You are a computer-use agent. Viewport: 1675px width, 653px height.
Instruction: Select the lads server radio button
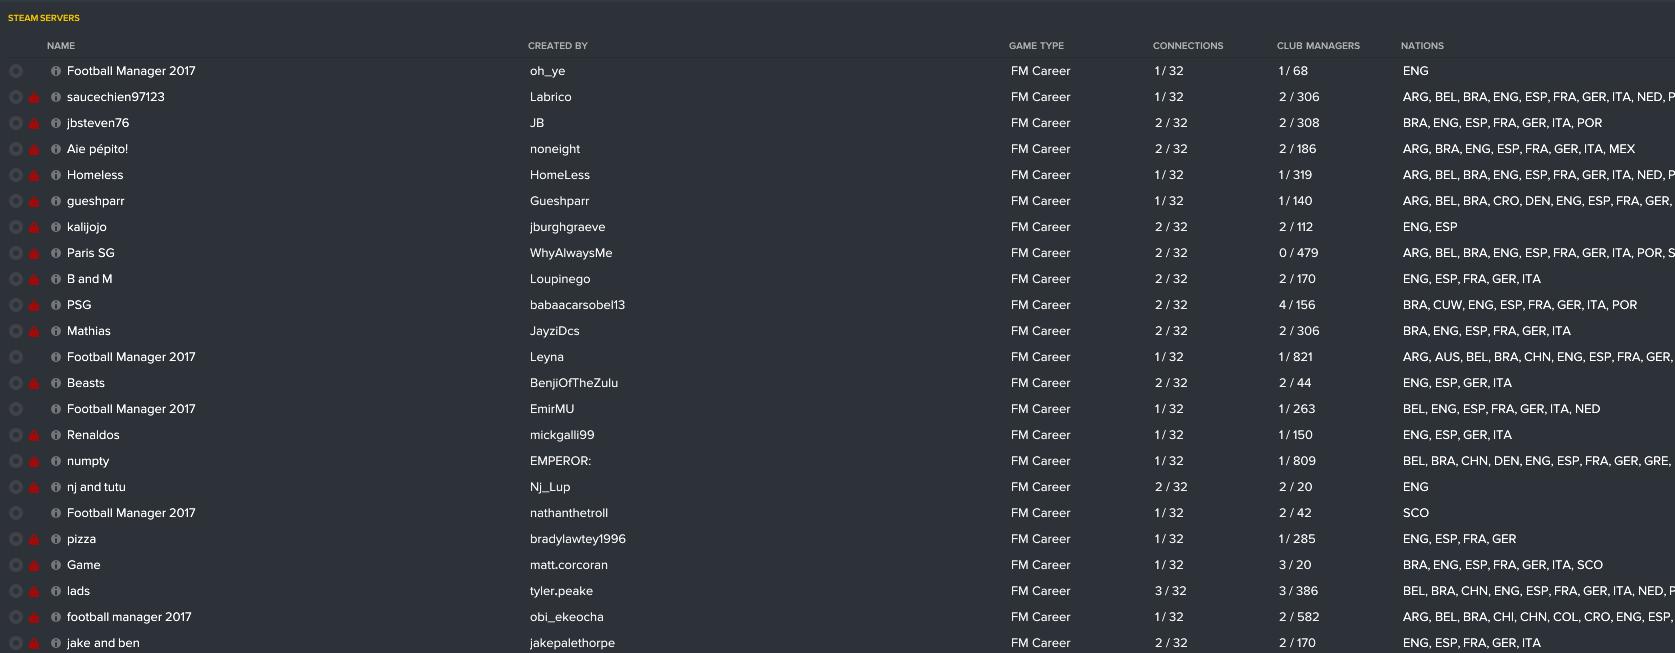coord(15,591)
